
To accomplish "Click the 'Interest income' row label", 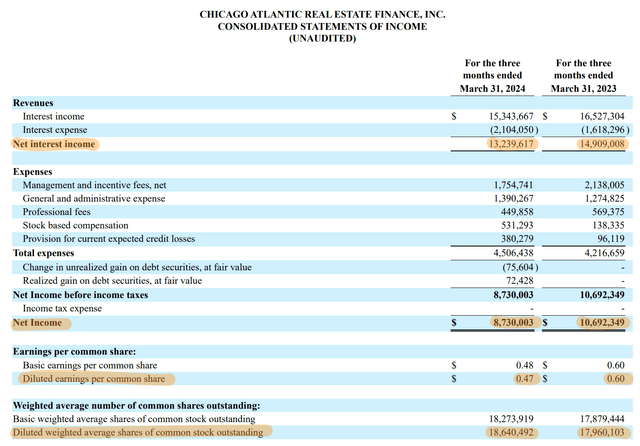I will pos(53,116).
